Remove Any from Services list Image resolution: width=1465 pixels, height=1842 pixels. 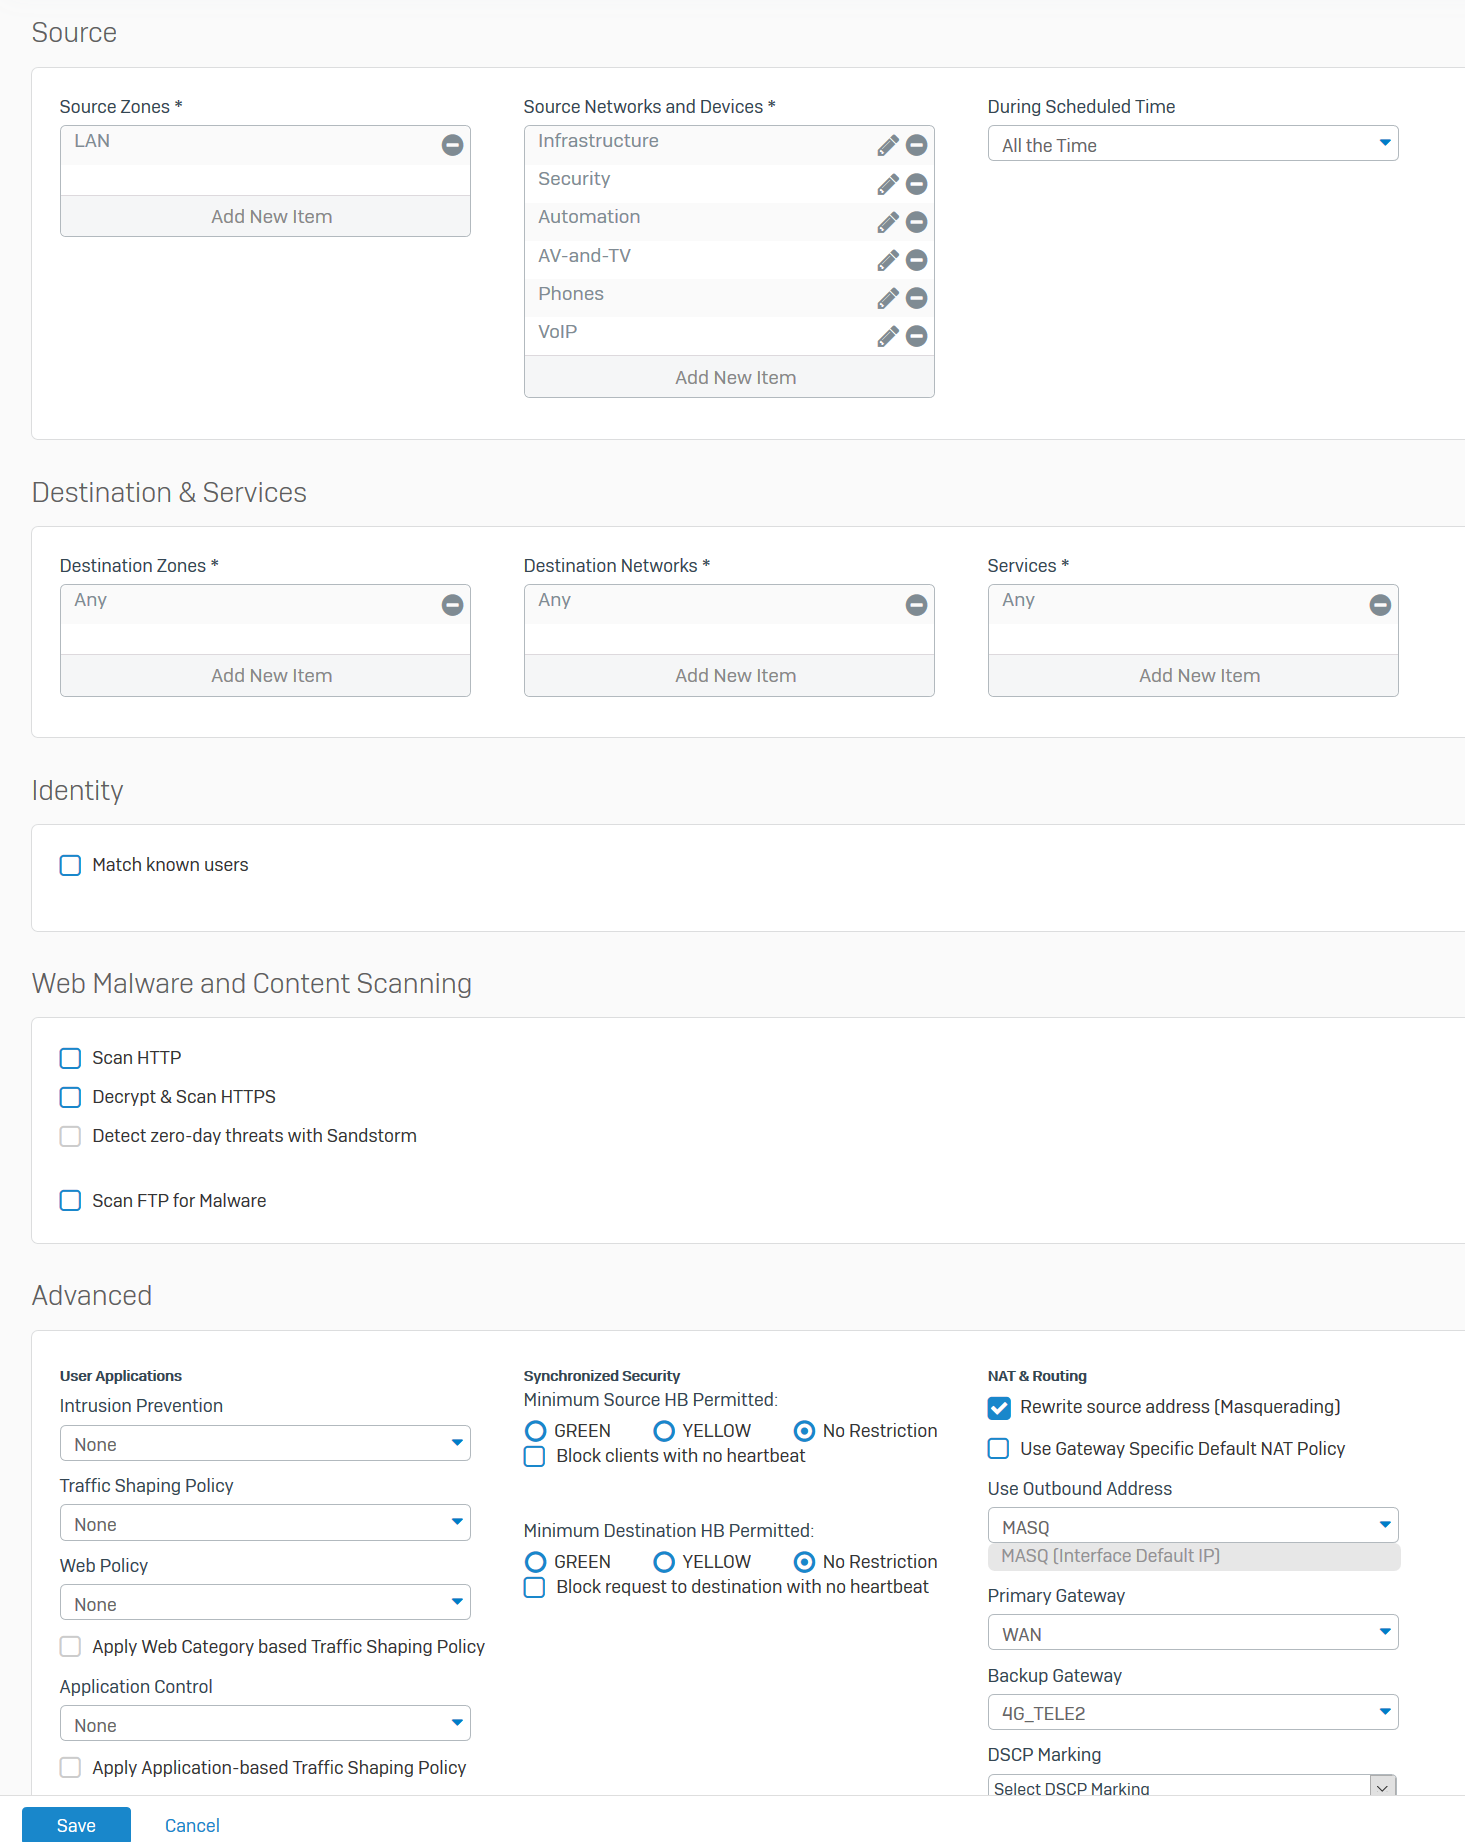coord(1380,604)
